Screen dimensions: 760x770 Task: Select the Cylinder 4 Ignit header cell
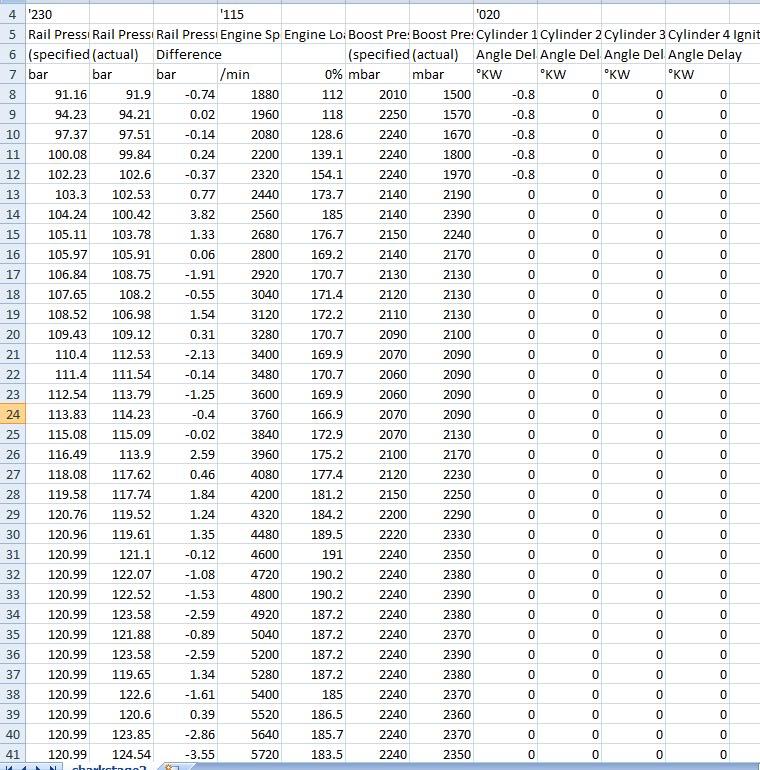tap(698, 34)
